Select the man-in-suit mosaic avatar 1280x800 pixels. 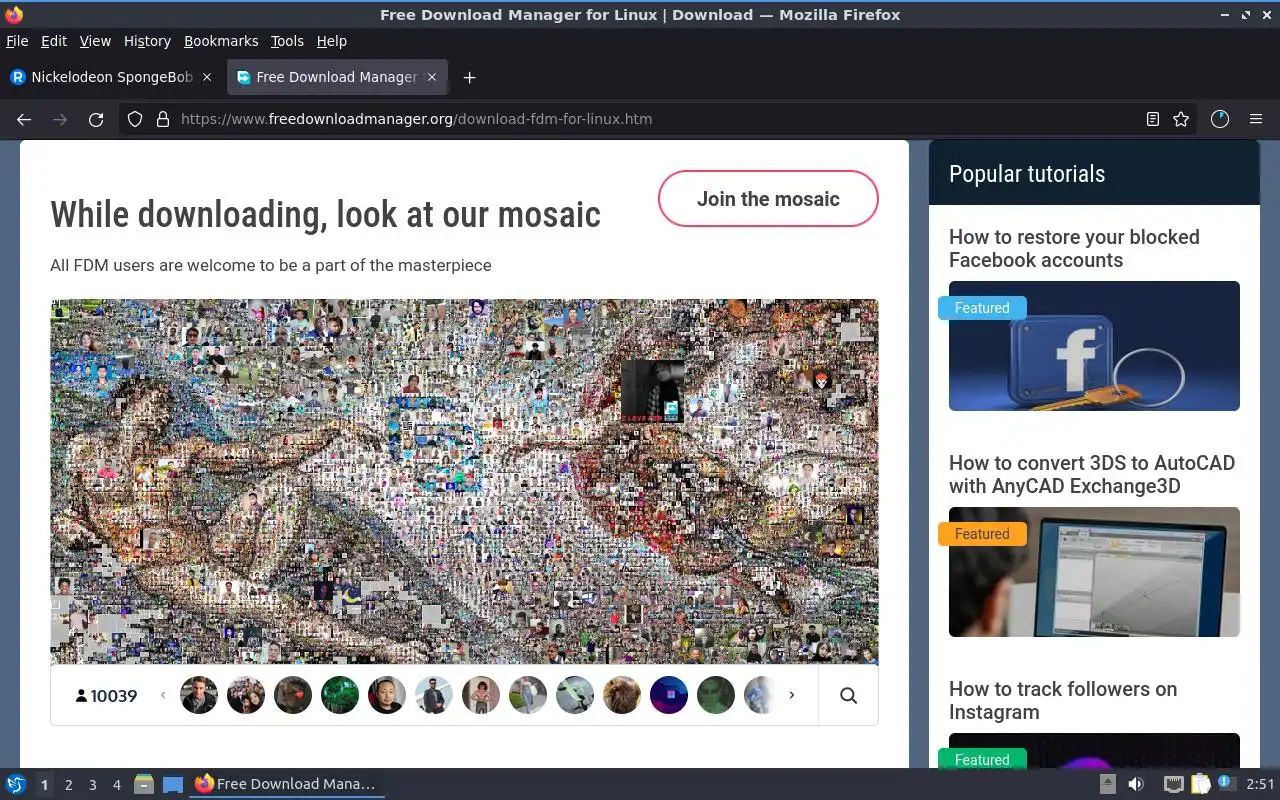click(x=434, y=695)
